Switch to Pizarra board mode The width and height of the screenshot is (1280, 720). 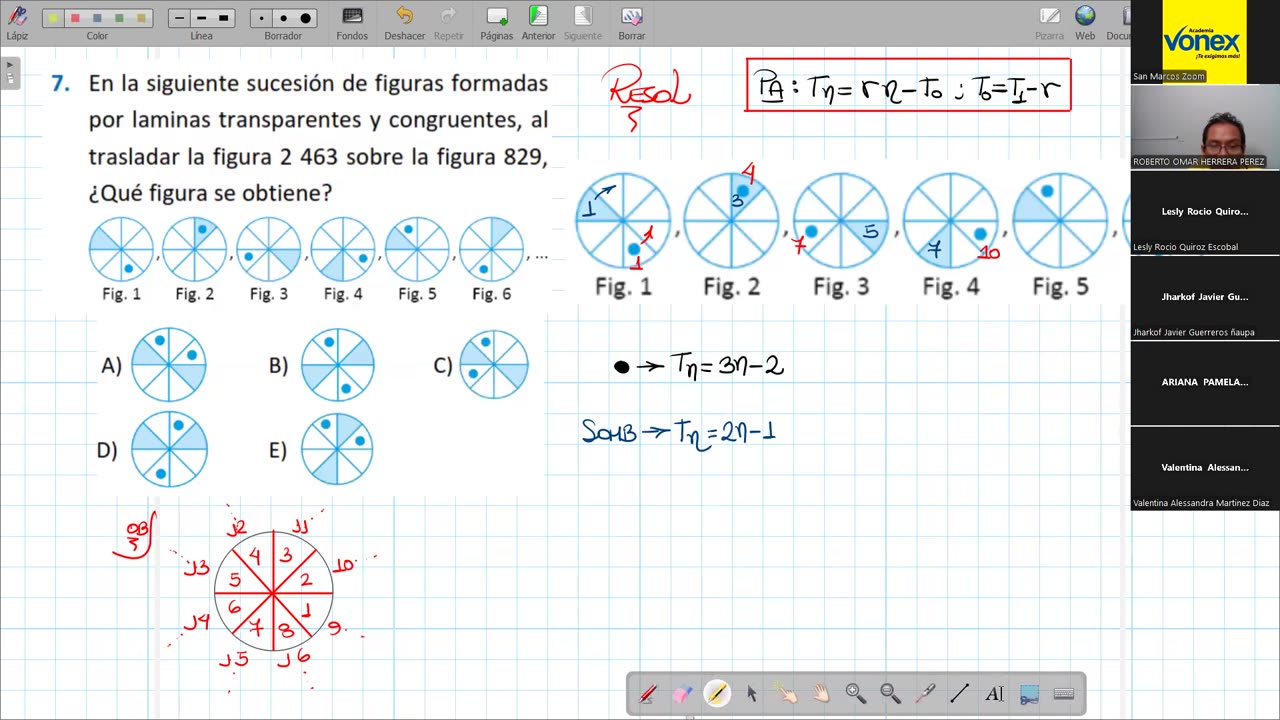coord(1049,22)
